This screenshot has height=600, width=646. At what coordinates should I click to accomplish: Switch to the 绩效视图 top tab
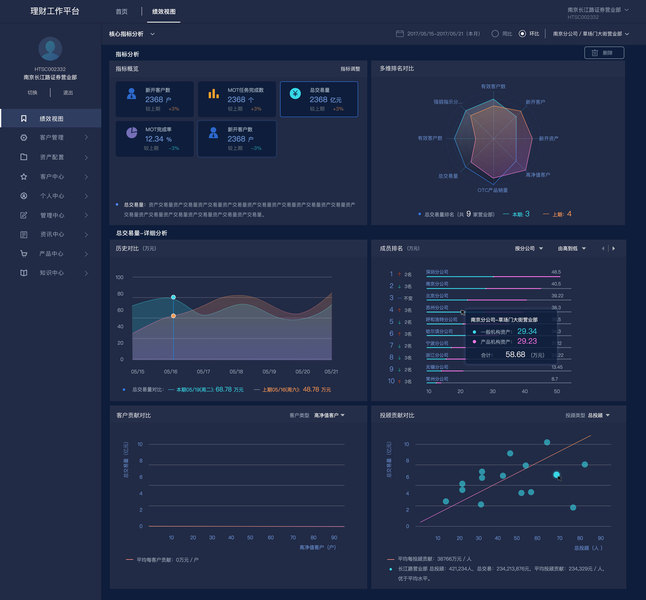[164, 12]
